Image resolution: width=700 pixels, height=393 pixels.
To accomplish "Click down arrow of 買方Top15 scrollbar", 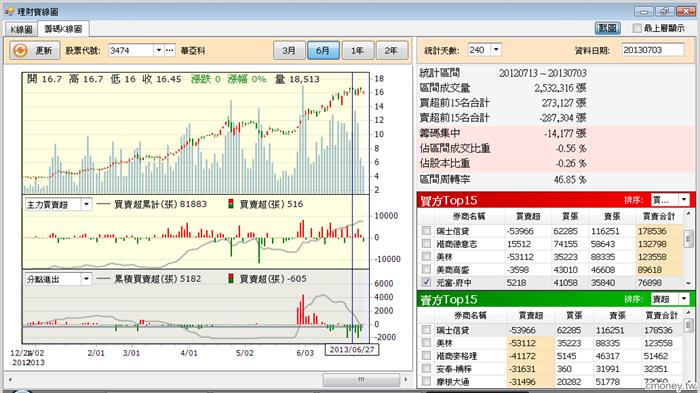I will coord(688,283).
